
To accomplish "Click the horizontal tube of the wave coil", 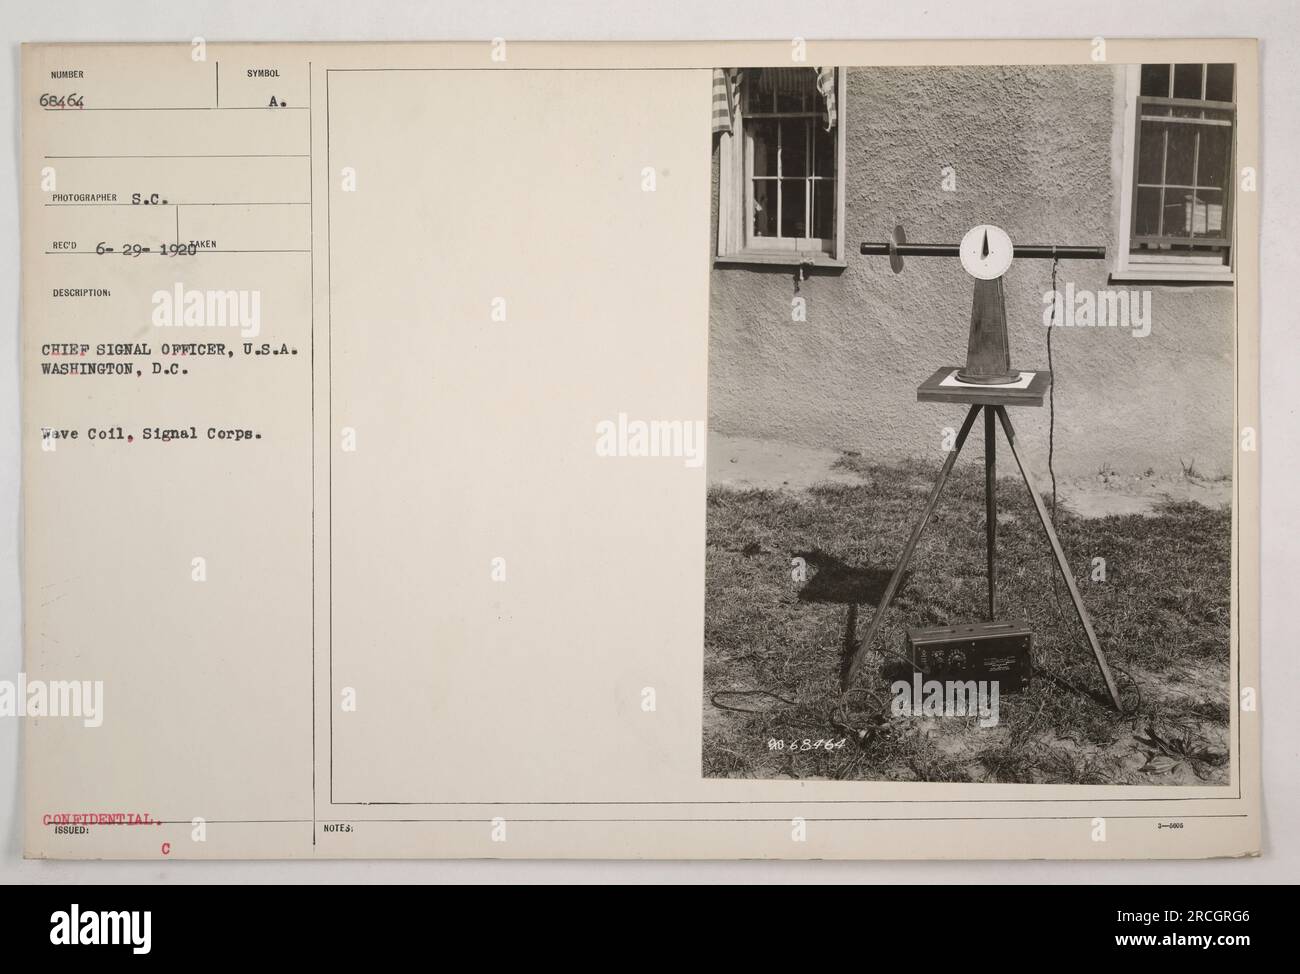I will 983,249.
